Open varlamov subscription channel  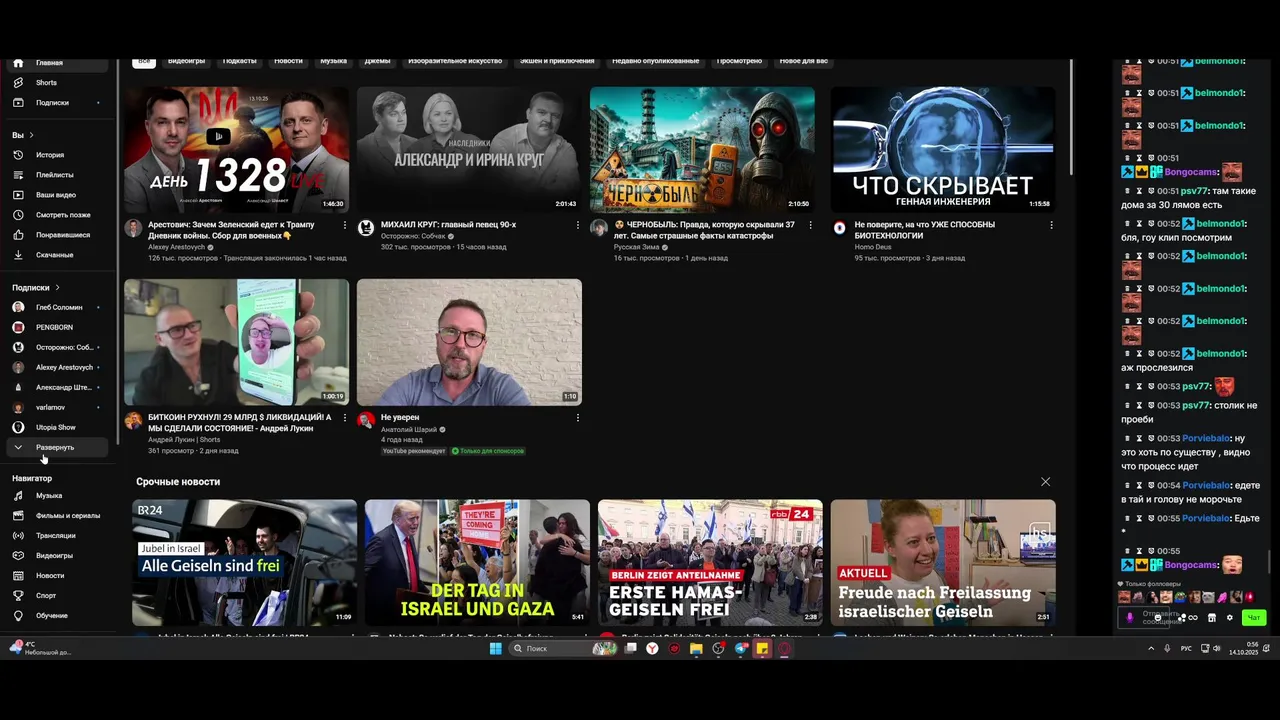pyautogui.click(x=57, y=407)
